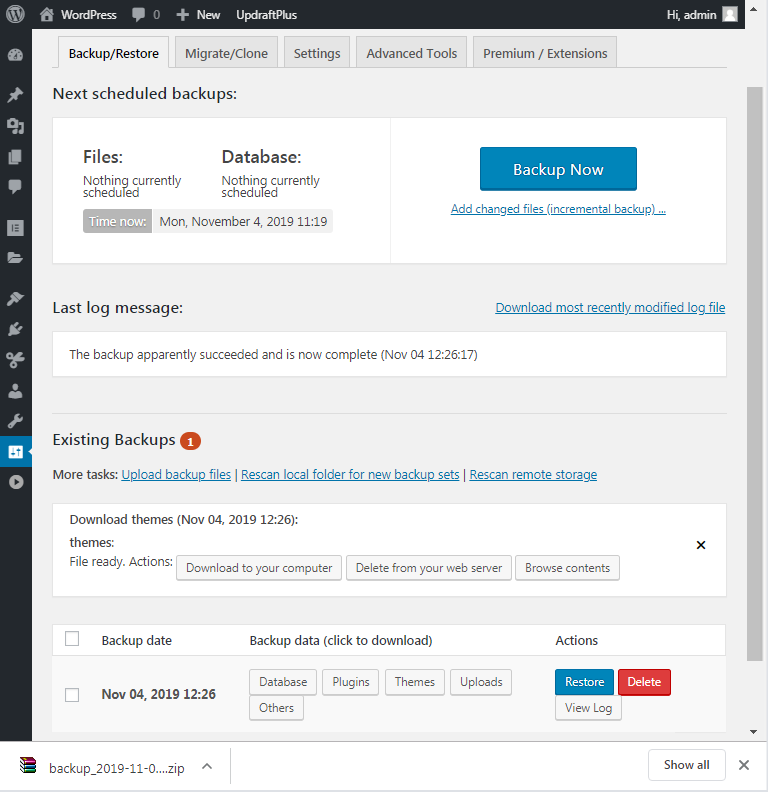Tick the Nov 04, 2019 12:26 backup checkbox
The image size is (768, 792).
pos(72,695)
